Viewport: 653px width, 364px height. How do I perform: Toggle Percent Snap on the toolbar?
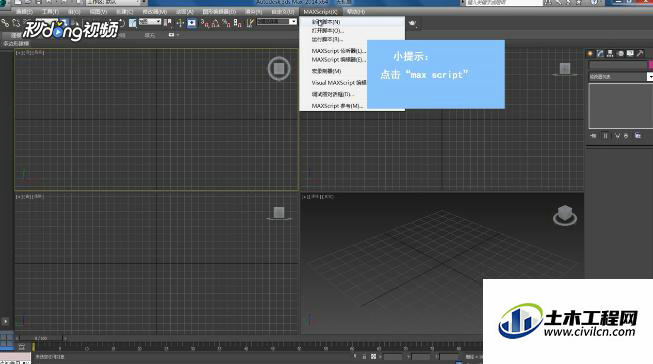coord(226,23)
